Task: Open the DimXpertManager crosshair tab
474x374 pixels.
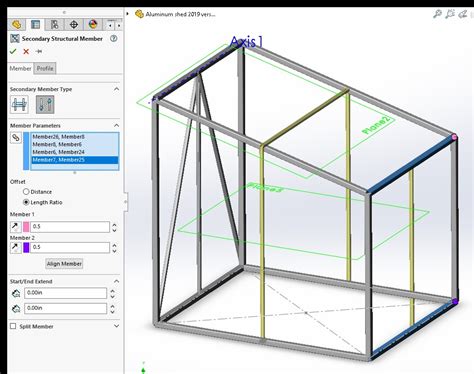Action: coord(74,24)
